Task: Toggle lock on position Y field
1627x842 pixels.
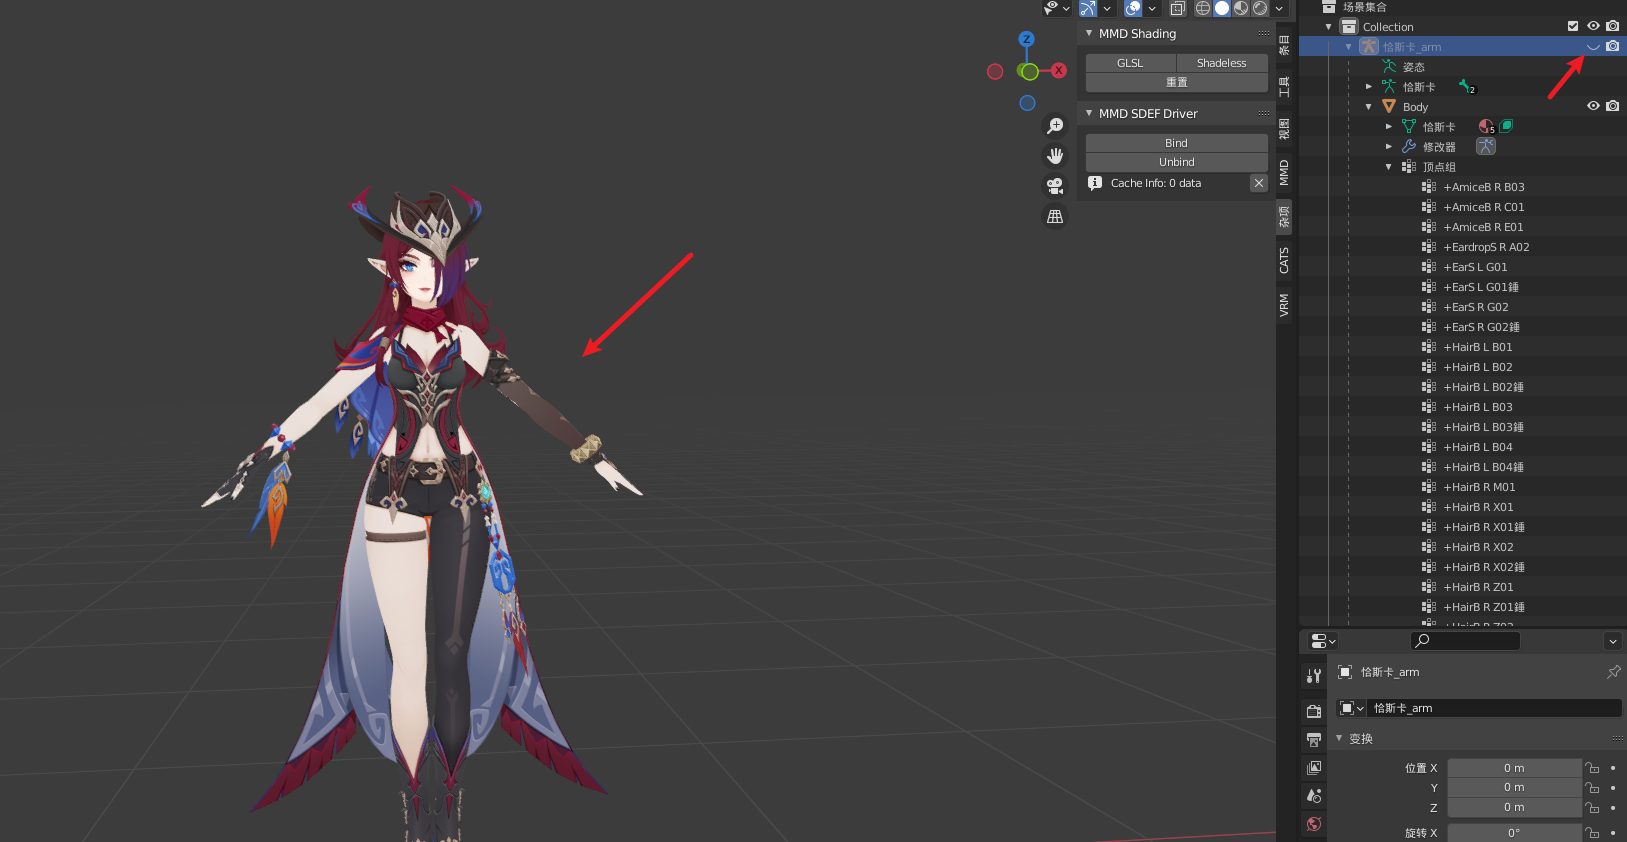Action: (x=1593, y=788)
